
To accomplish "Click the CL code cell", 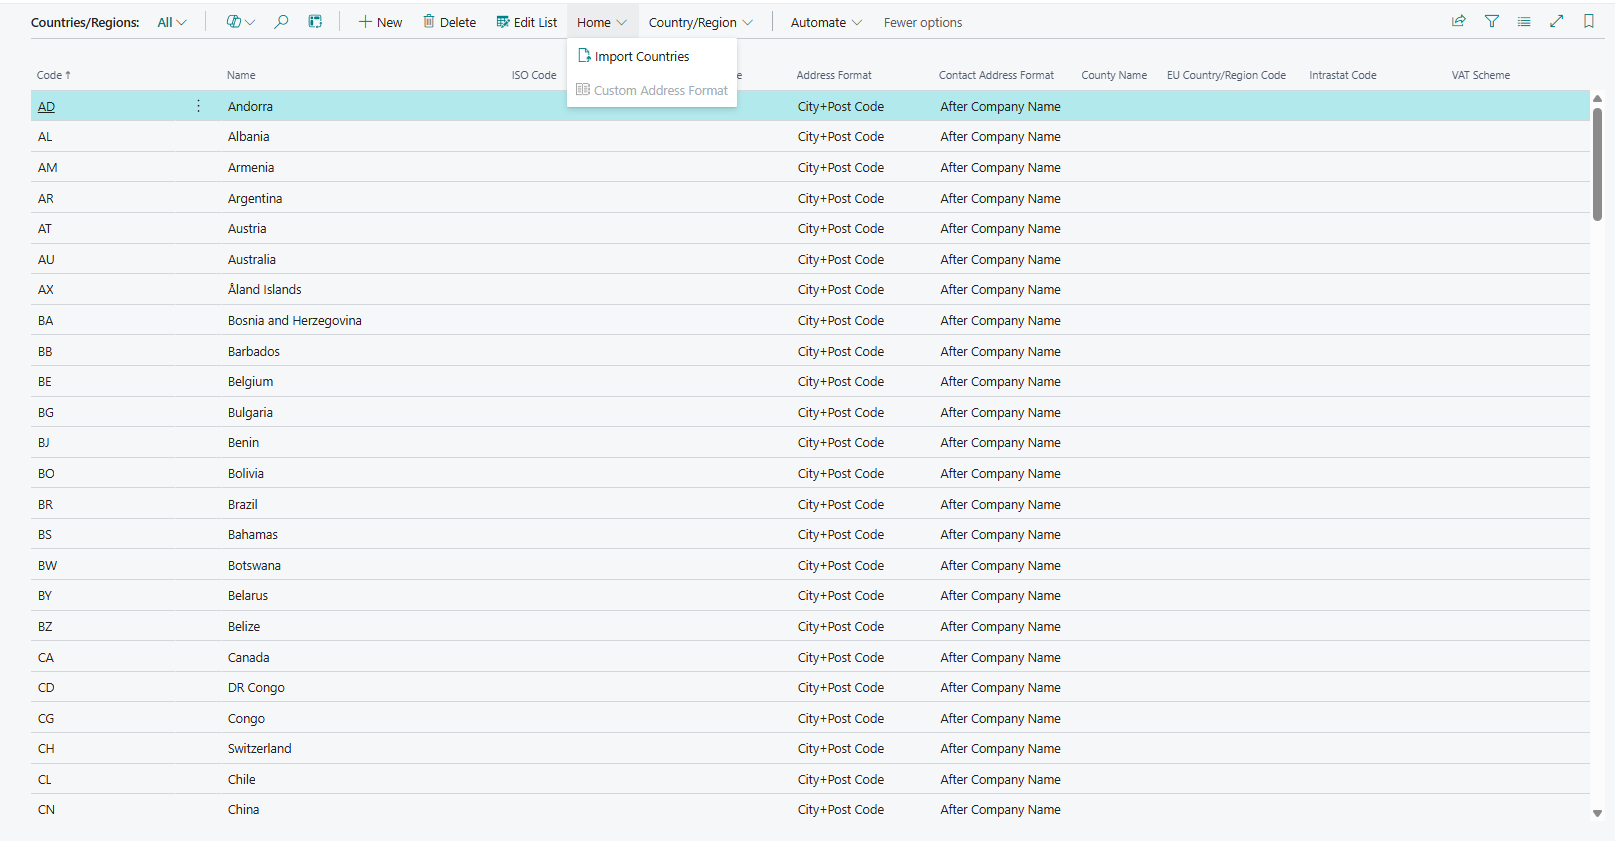I will click(x=45, y=780).
